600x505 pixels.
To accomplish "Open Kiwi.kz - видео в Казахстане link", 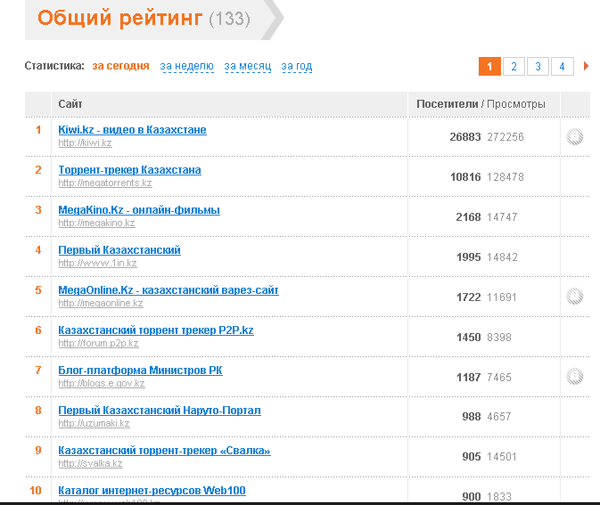I will tap(132, 130).
